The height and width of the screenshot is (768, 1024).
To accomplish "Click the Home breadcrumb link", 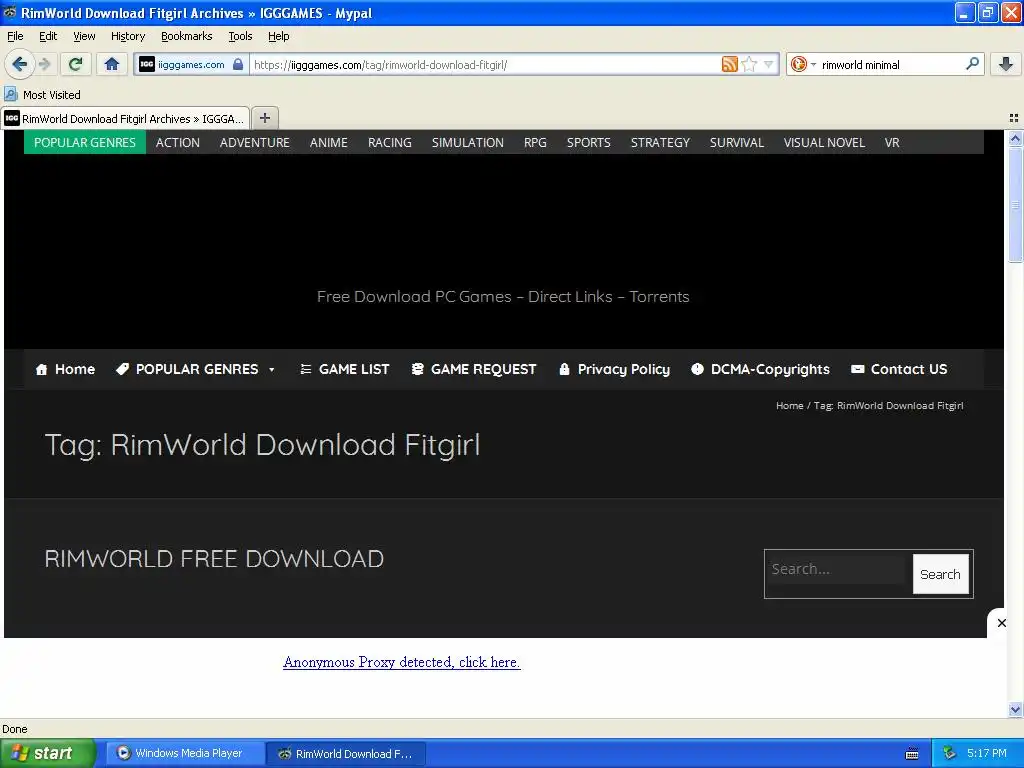I will (x=790, y=406).
